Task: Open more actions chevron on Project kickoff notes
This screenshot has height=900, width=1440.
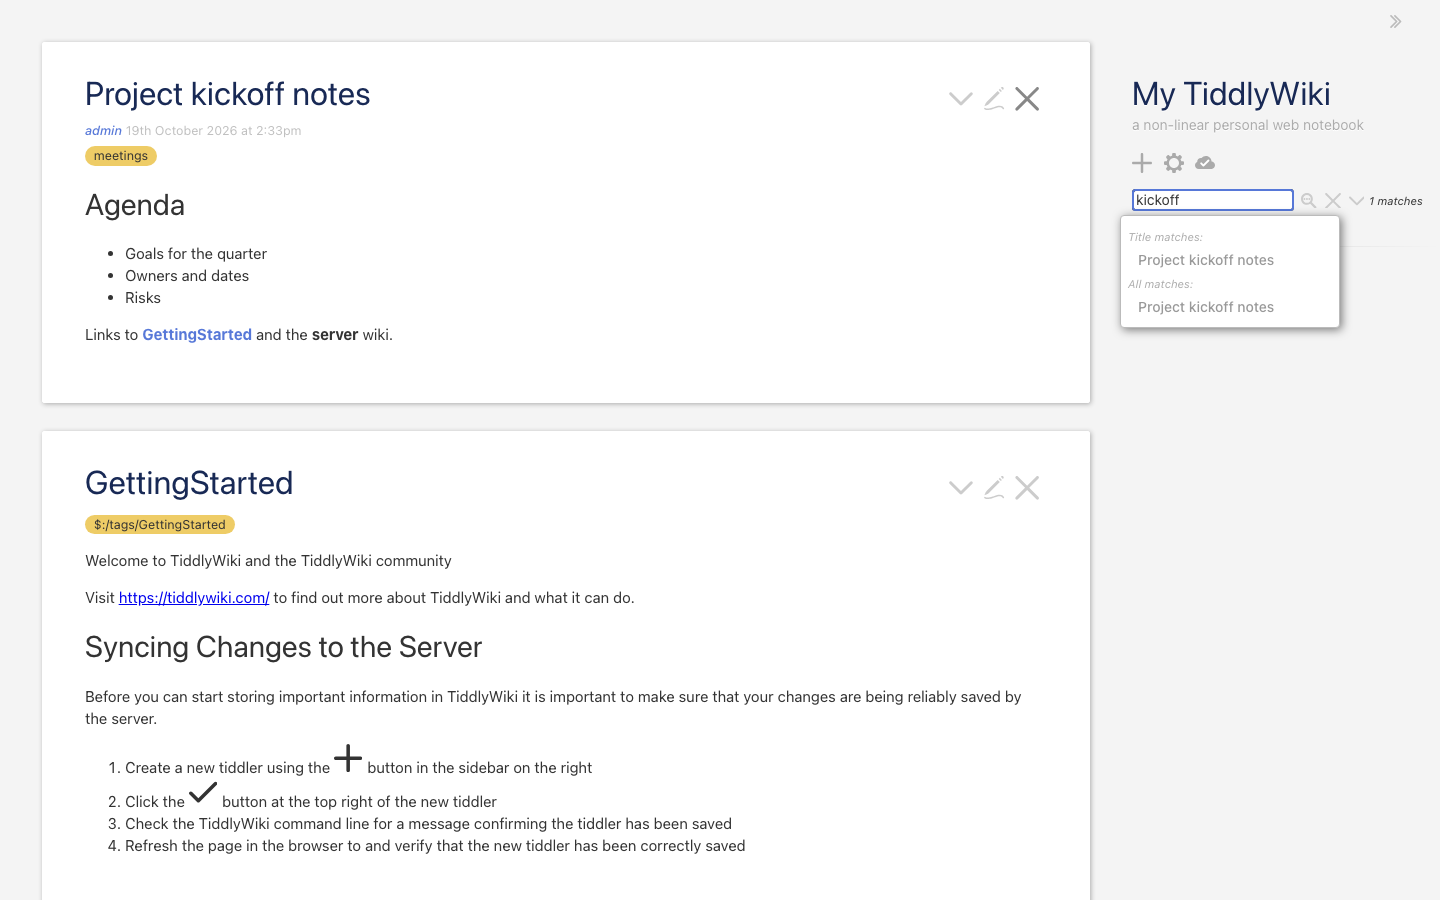Action: point(960,99)
